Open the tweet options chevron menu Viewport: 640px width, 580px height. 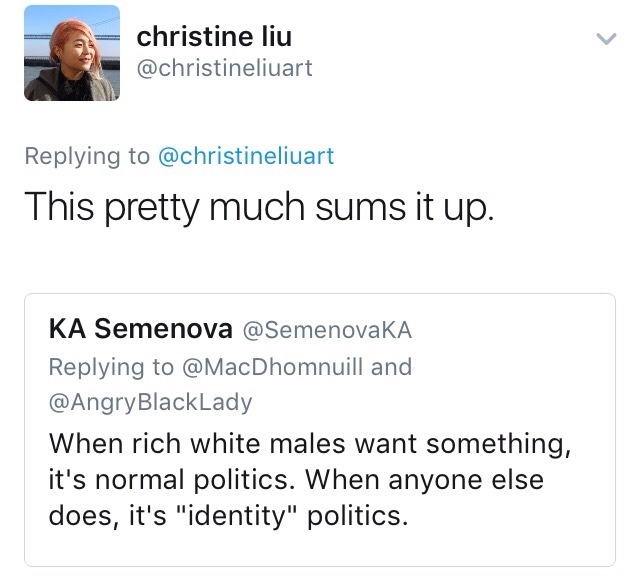603,40
